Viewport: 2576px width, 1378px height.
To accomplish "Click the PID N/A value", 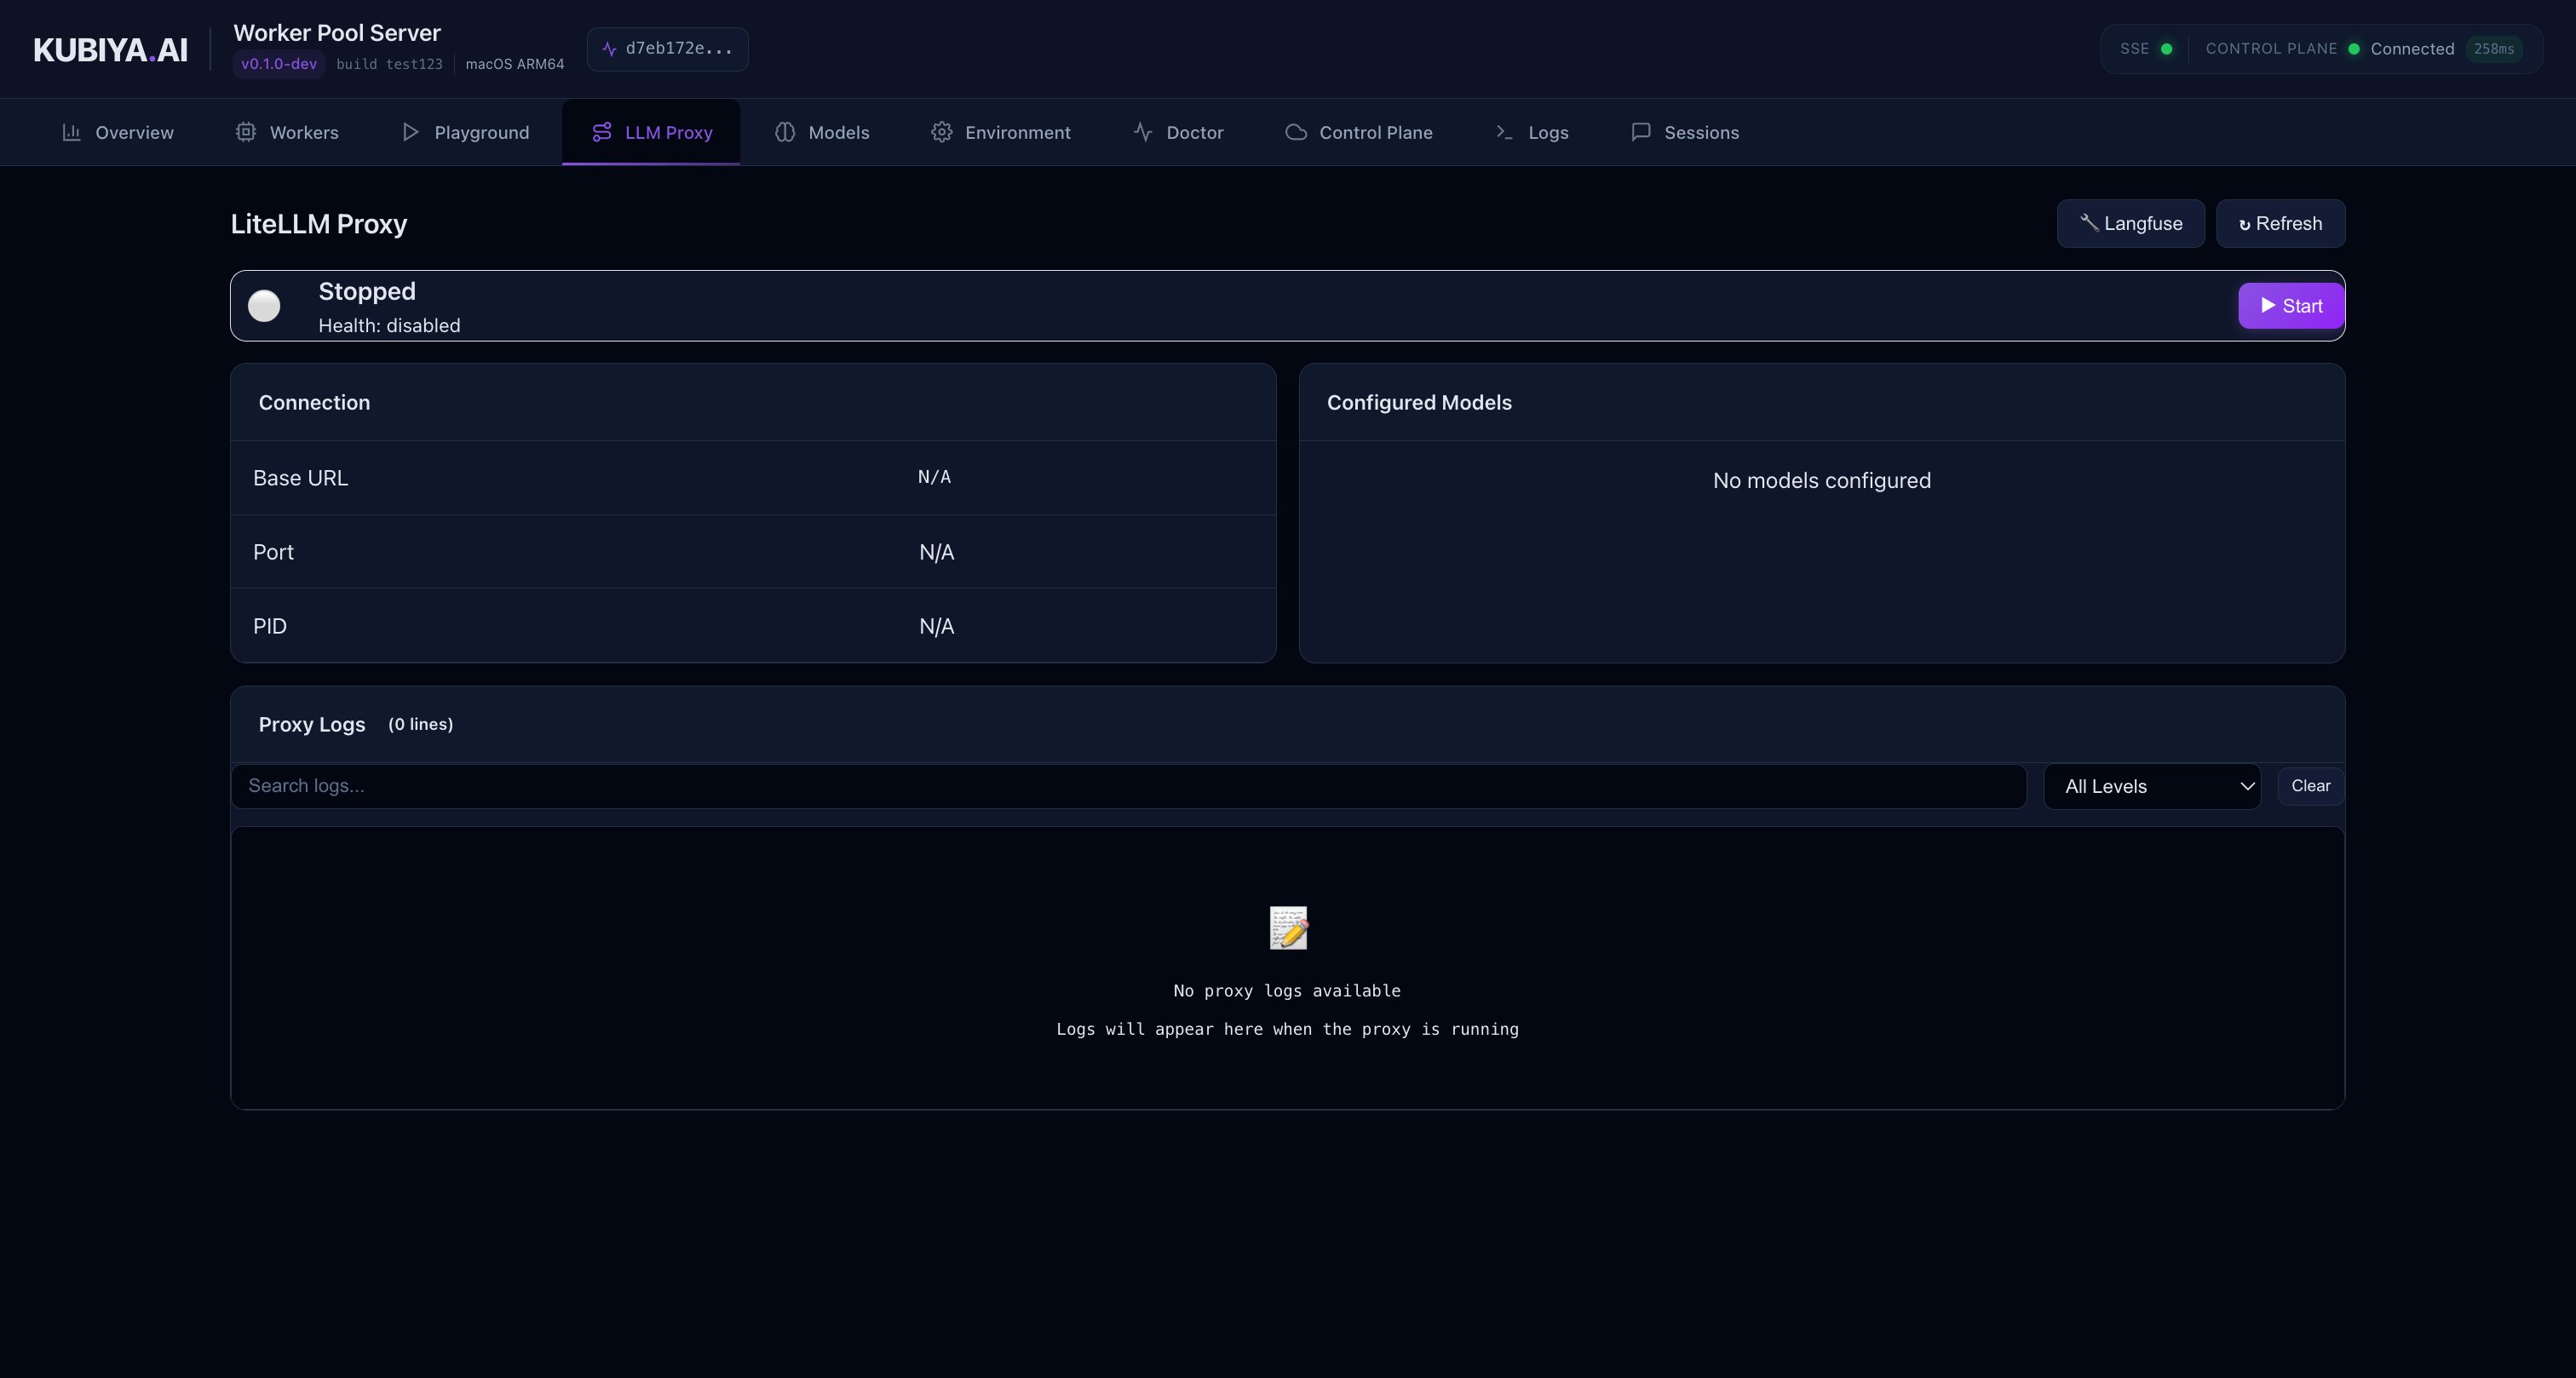I will tap(937, 626).
